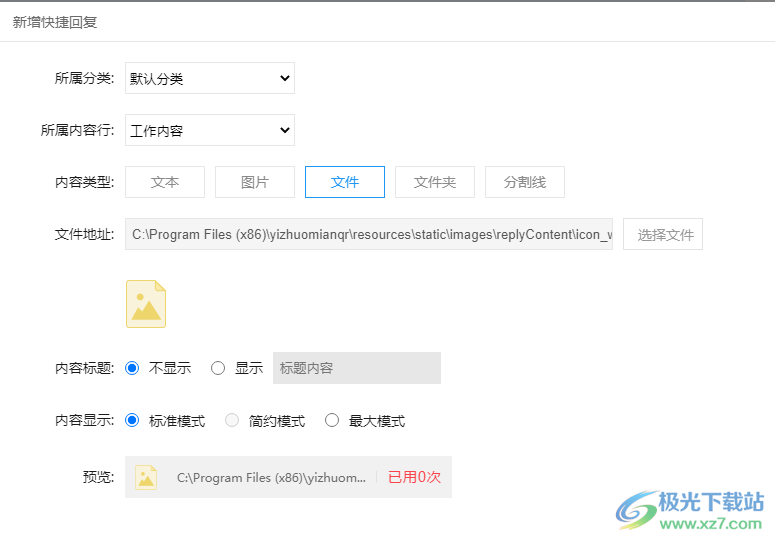The height and width of the screenshot is (540, 775).
Task: Select the 分割线 content type
Action: 524,182
